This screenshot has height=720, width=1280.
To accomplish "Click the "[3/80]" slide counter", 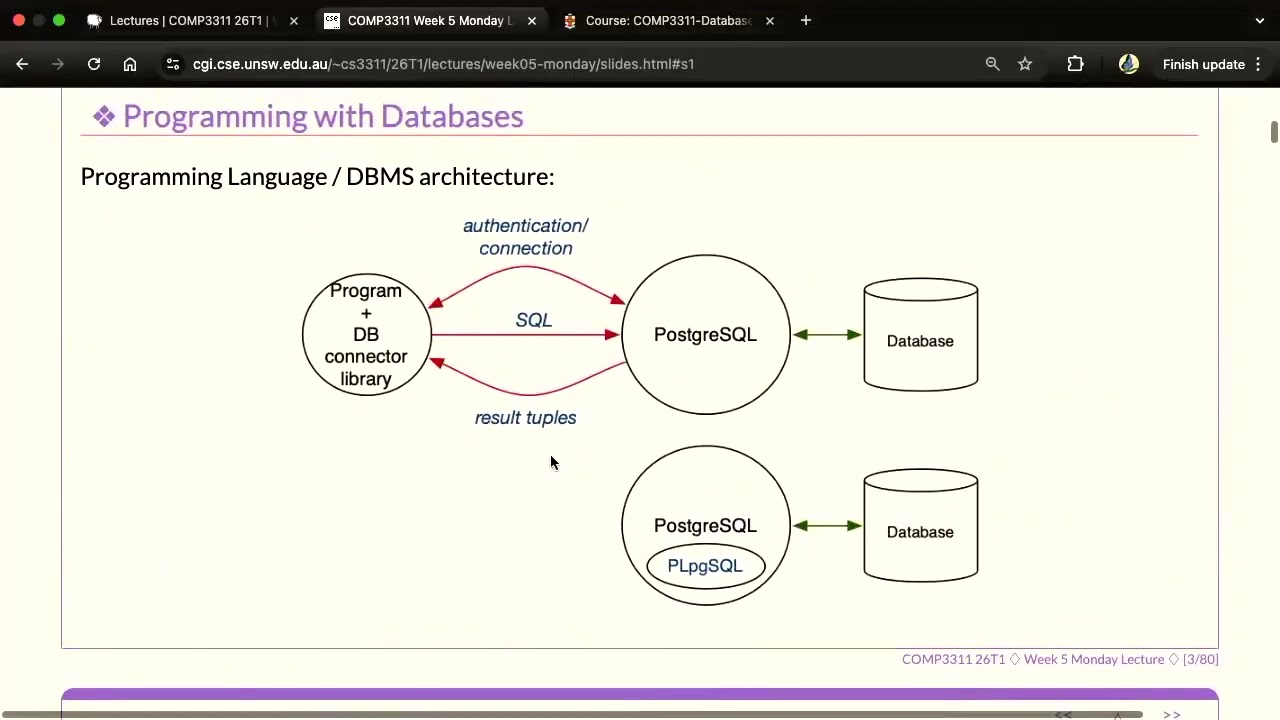I will [1200, 659].
